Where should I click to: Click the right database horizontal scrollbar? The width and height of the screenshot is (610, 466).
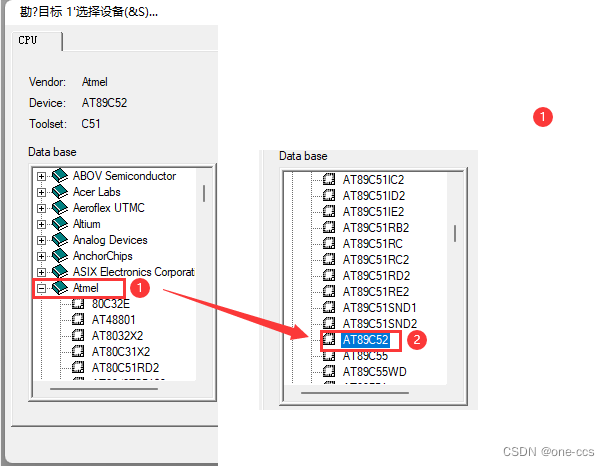[x=355, y=393]
